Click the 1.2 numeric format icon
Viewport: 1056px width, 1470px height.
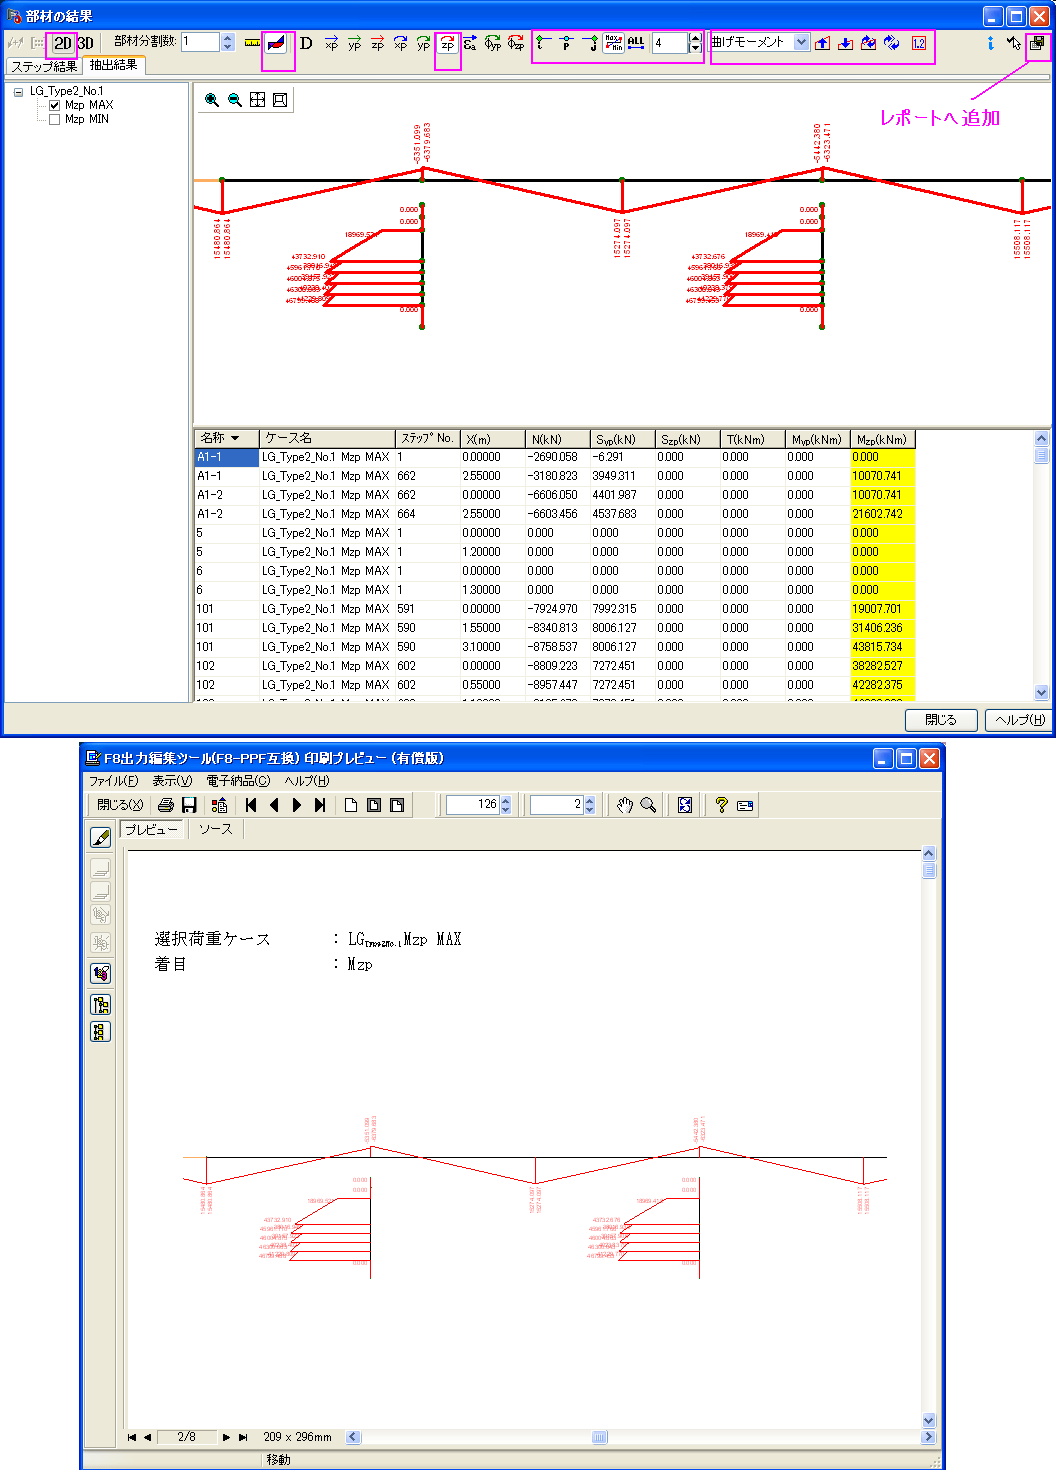point(919,43)
